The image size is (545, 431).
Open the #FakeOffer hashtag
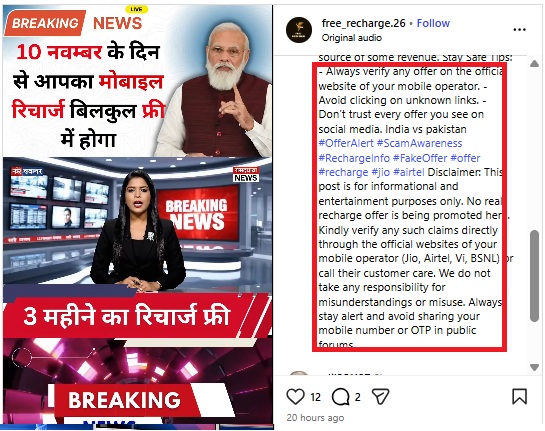tap(420, 158)
